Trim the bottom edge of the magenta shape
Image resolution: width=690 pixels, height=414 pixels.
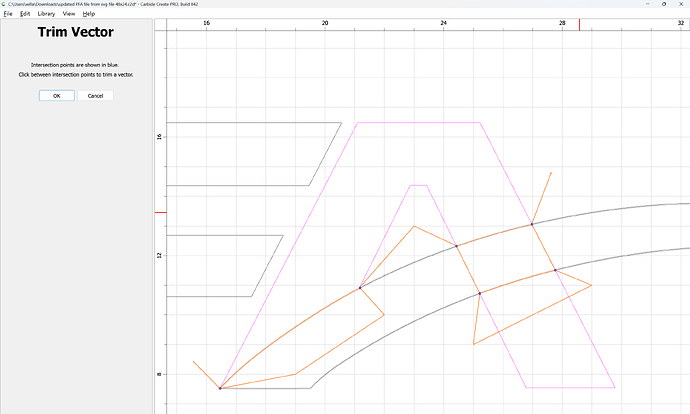coord(570,387)
